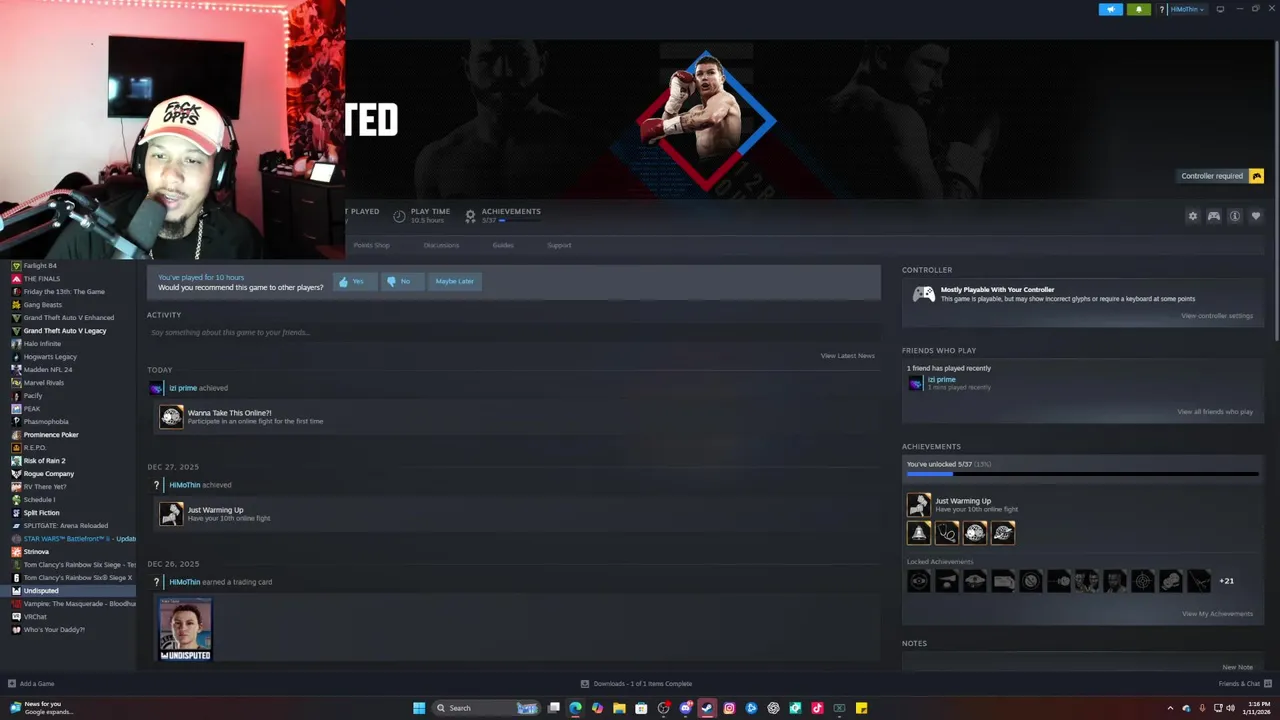Image resolution: width=1280 pixels, height=720 pixels.
Task: Open View My Achievements link
Action: coord(1217,614)
